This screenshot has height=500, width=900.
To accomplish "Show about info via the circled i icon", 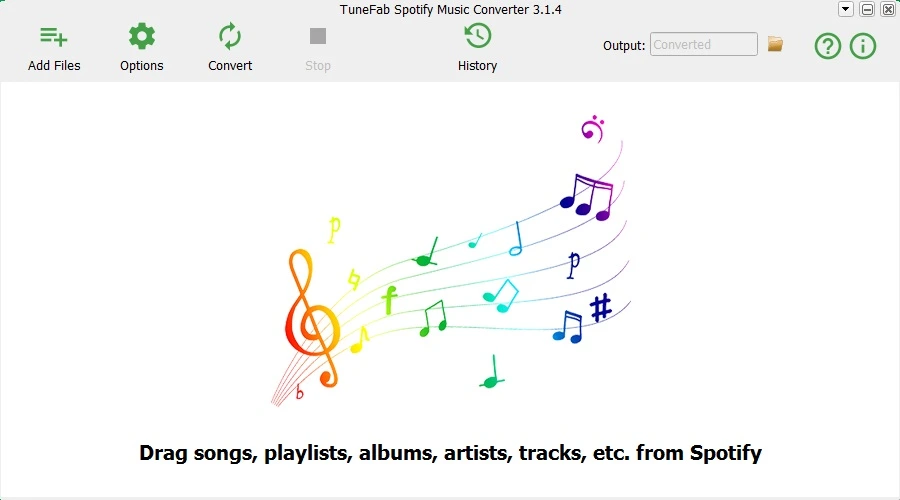I will tap(863, 46).
